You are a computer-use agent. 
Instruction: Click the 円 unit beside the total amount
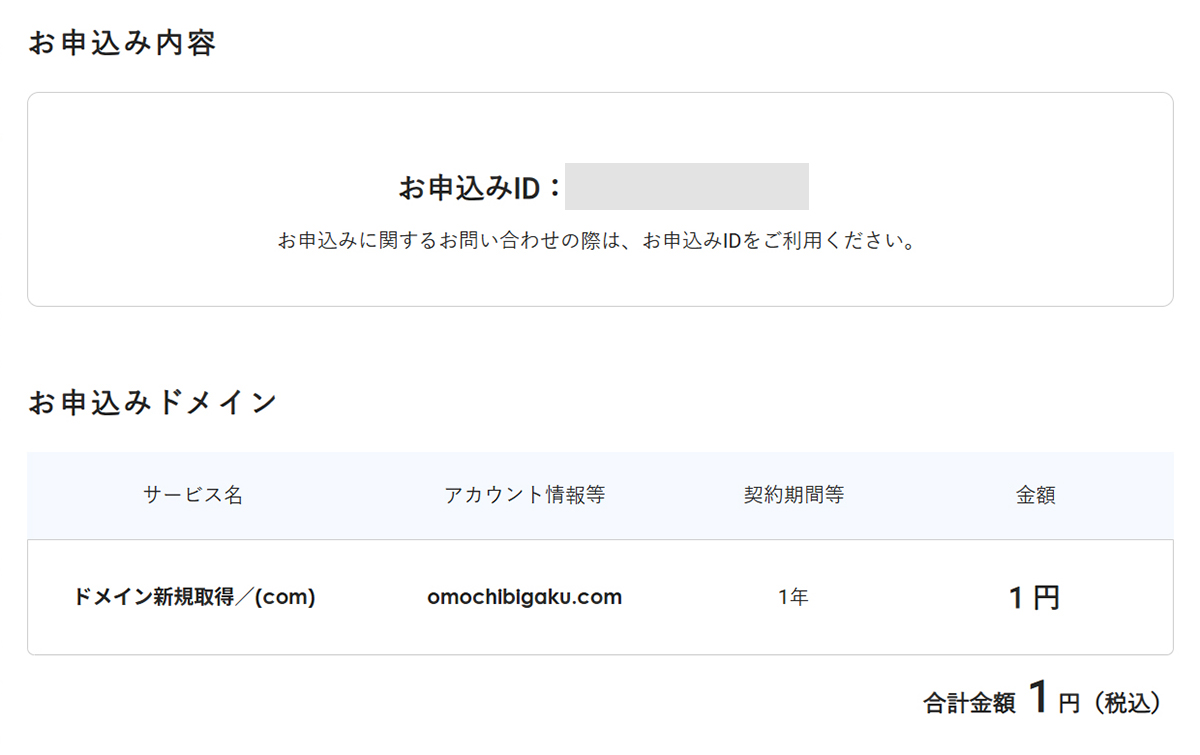tap(1069, 705)
